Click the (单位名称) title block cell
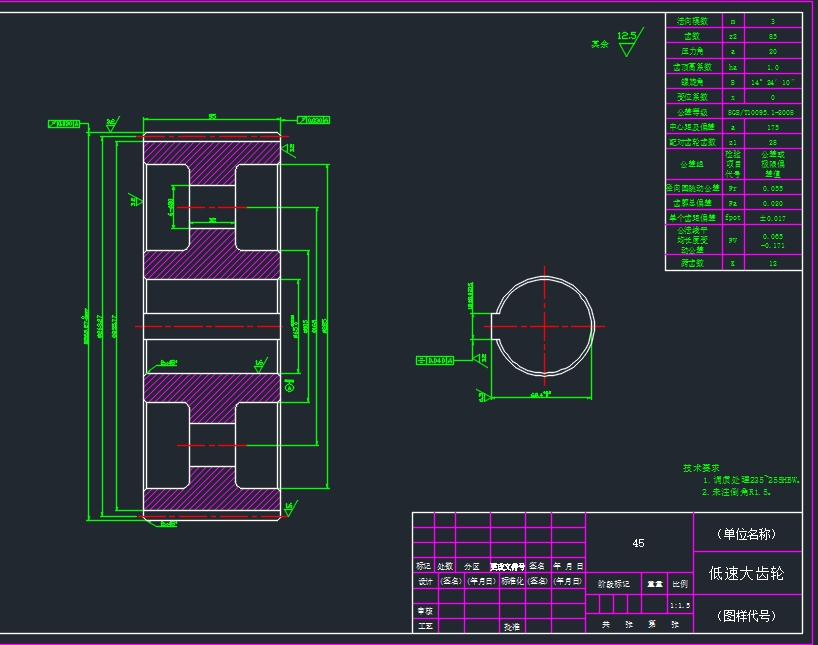The height and width of the screenshot is (645, 818). pyautogui.click(x=747, y=534)
